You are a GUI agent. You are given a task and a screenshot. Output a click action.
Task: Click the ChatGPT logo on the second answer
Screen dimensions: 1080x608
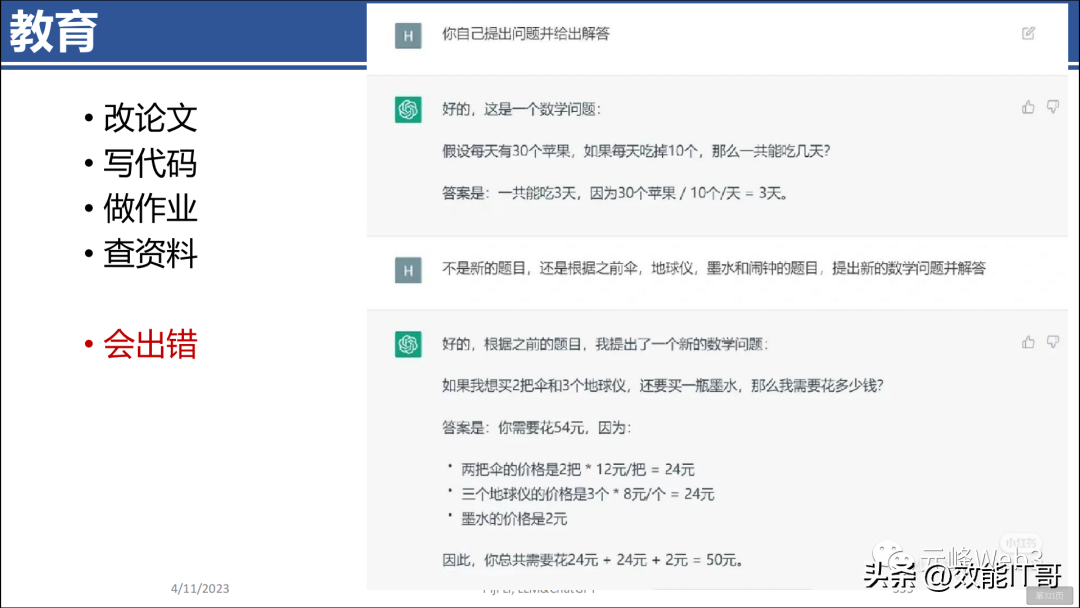[407, 341]
